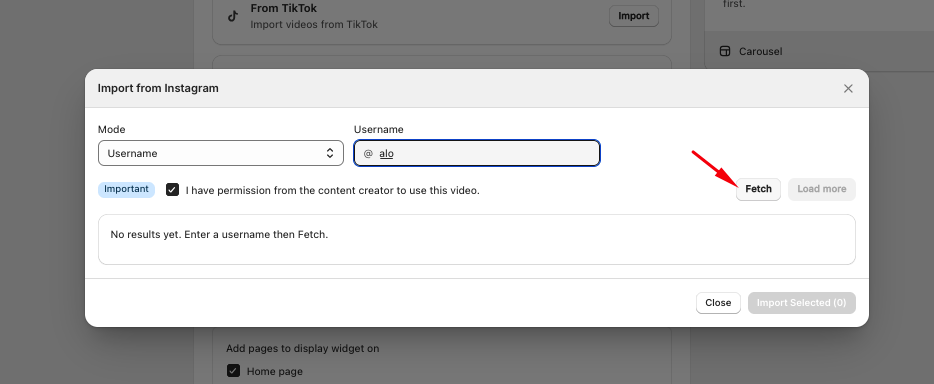934x384 pixels.
Task: Click the 'Import videos from TikTok' description
Action: coord(314,24)
